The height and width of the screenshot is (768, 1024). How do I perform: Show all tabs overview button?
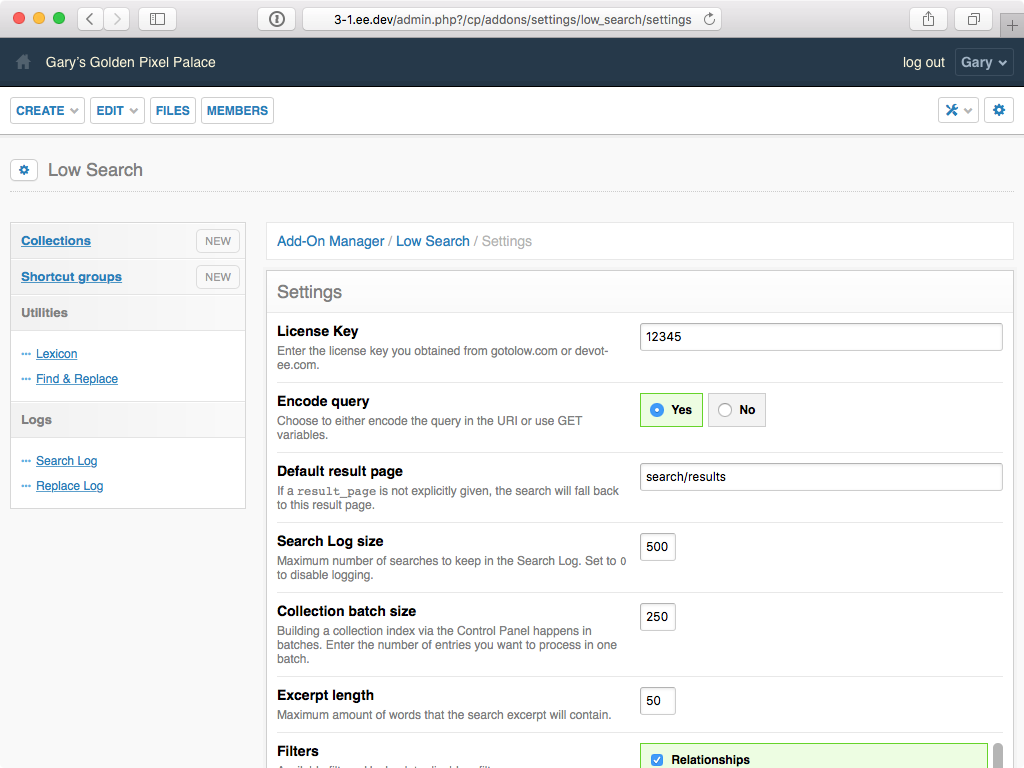(973, 19)
